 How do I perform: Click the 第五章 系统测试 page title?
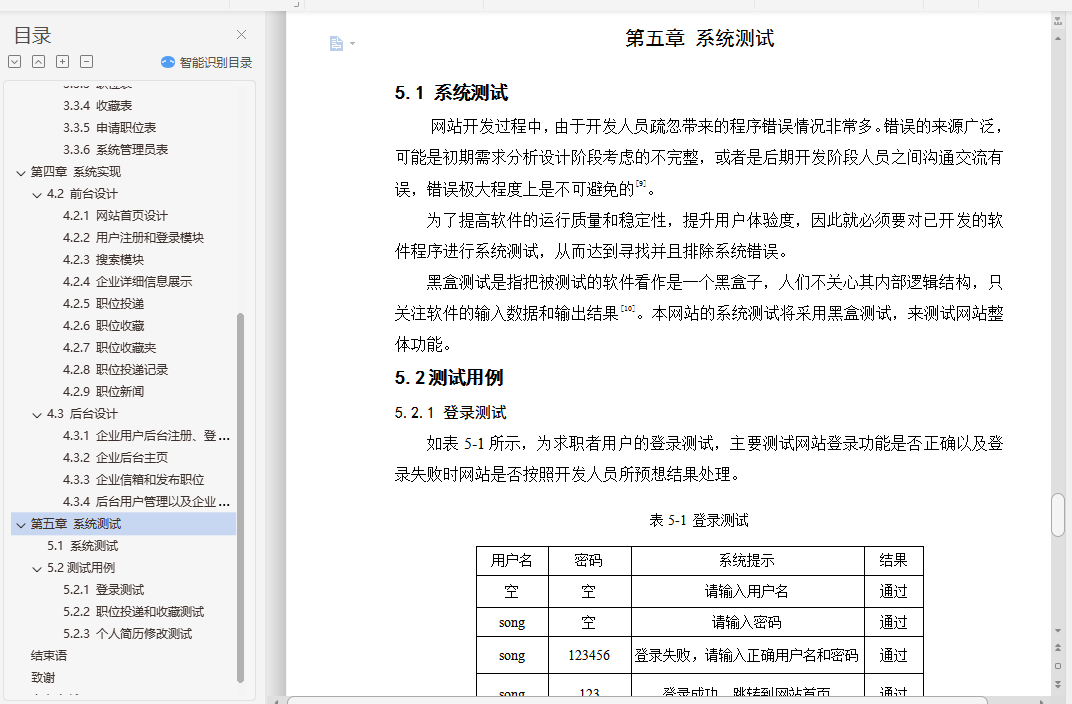[699, 38]
